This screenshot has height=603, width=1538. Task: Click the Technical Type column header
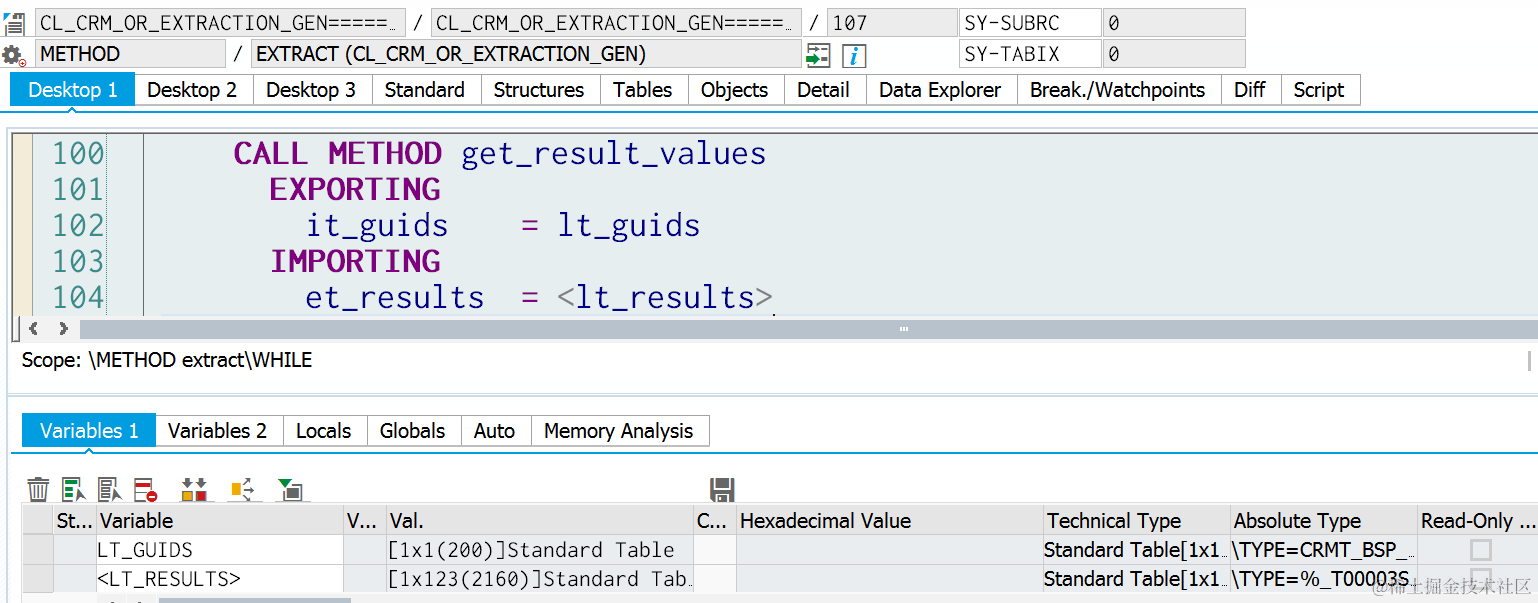[1136, 521]
